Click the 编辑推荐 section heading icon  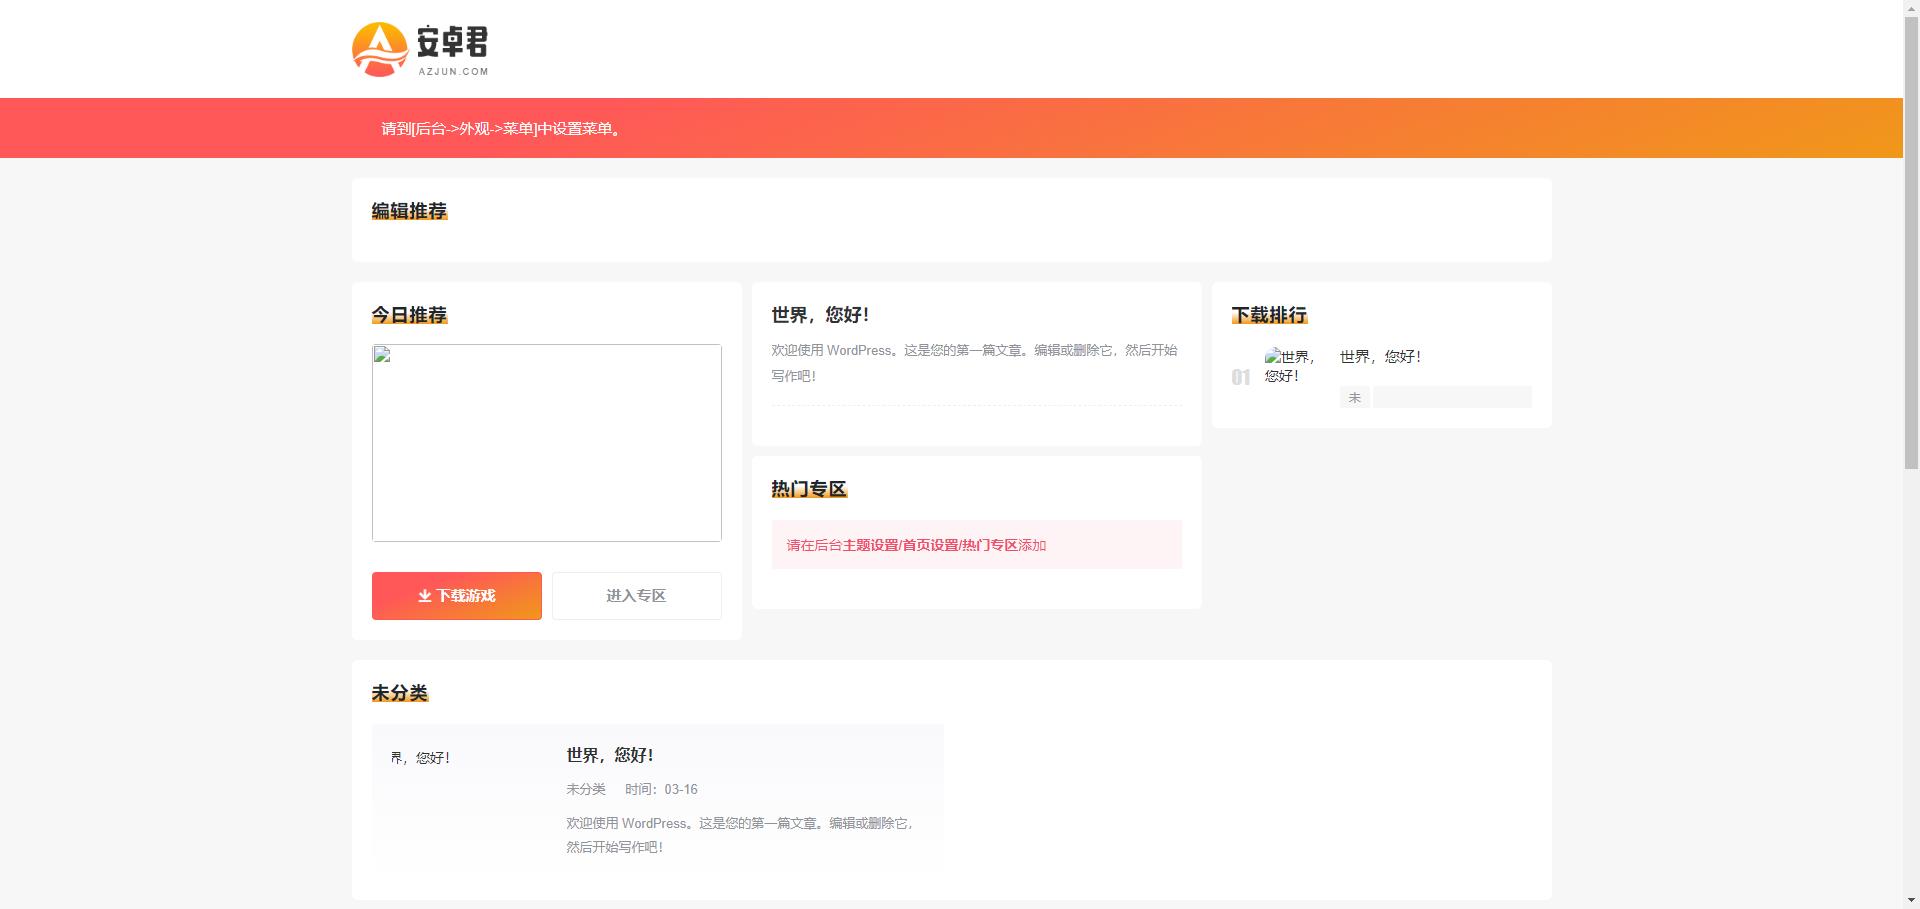coord(409,211)
